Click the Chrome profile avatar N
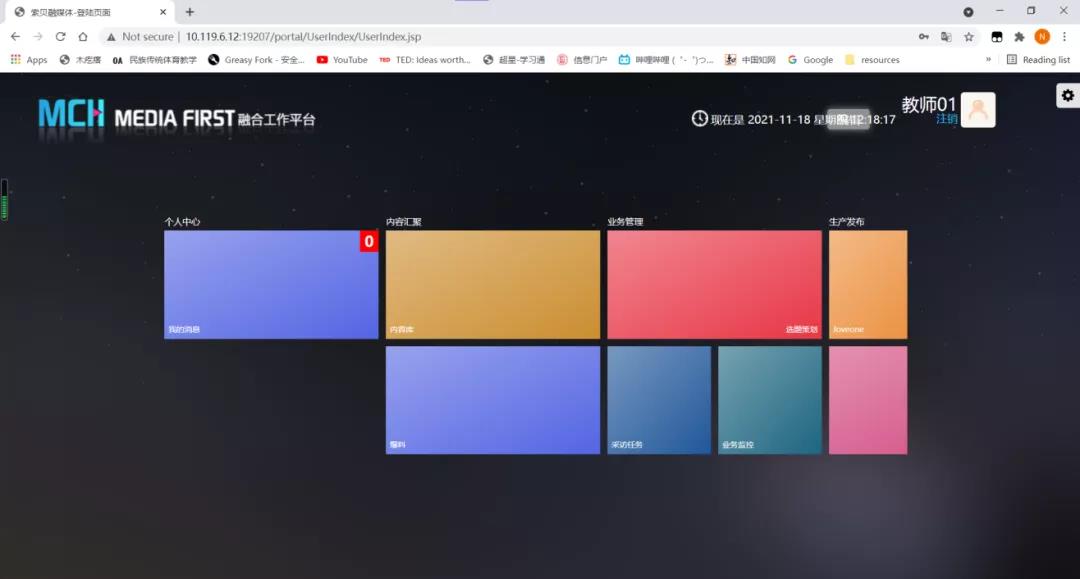1080x579 pixels. pos(1041,35)
